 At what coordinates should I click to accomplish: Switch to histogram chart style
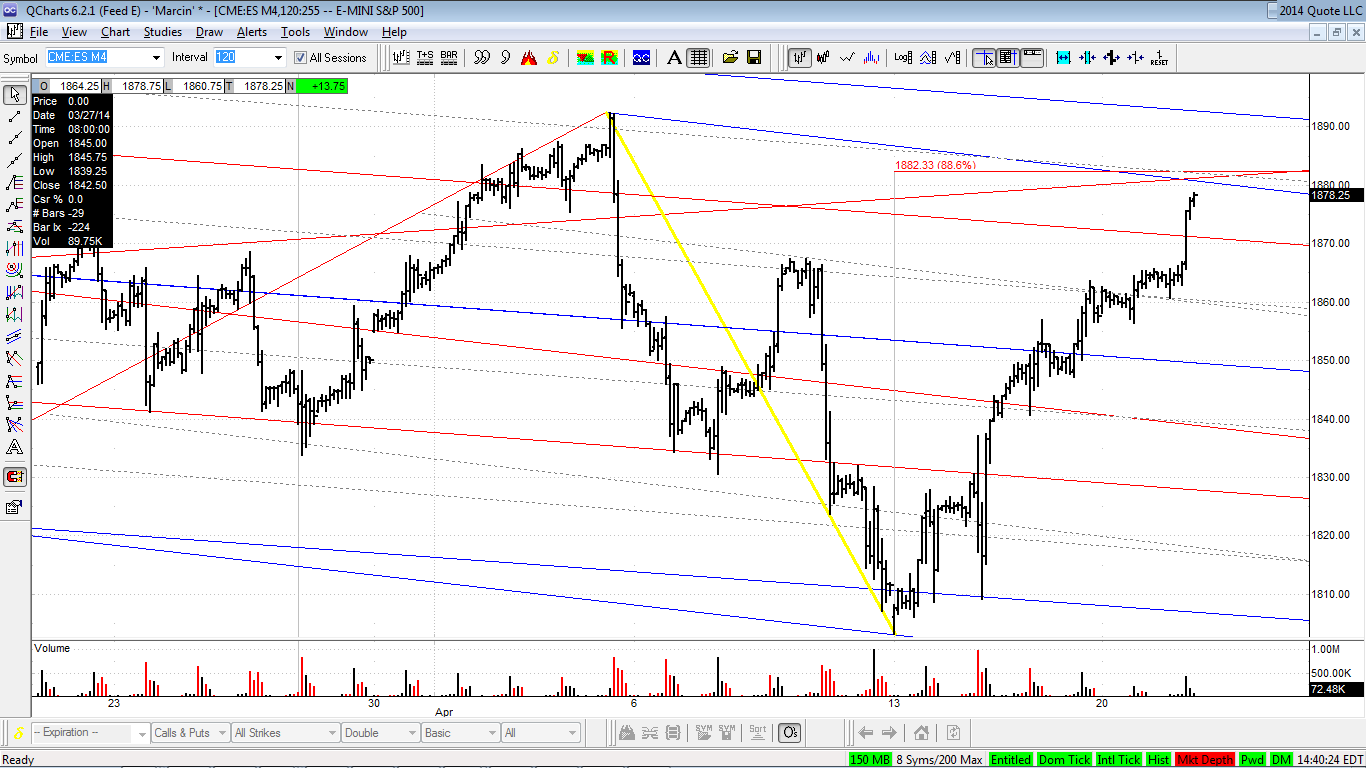(871, 58)
